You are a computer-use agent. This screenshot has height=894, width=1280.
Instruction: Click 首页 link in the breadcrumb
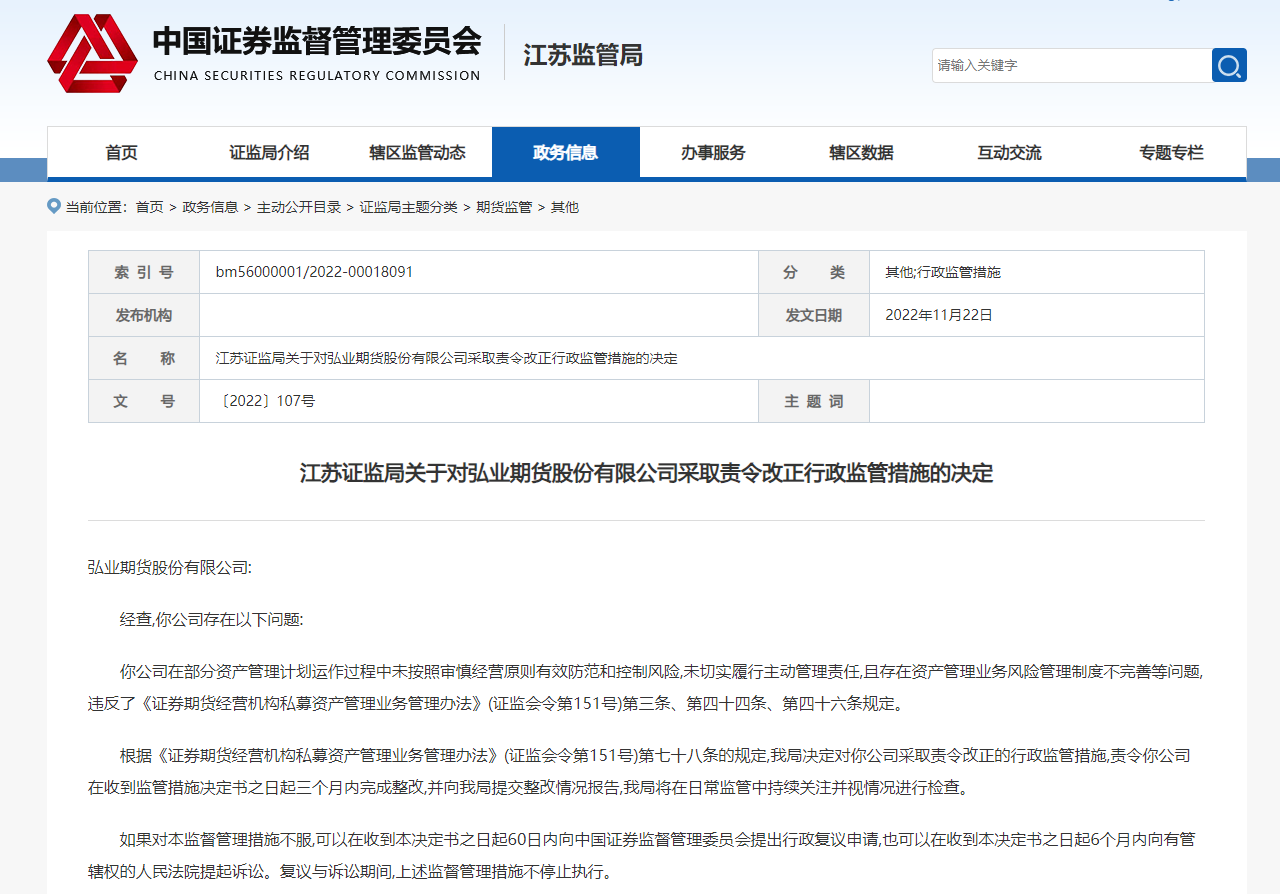(149, 207)
